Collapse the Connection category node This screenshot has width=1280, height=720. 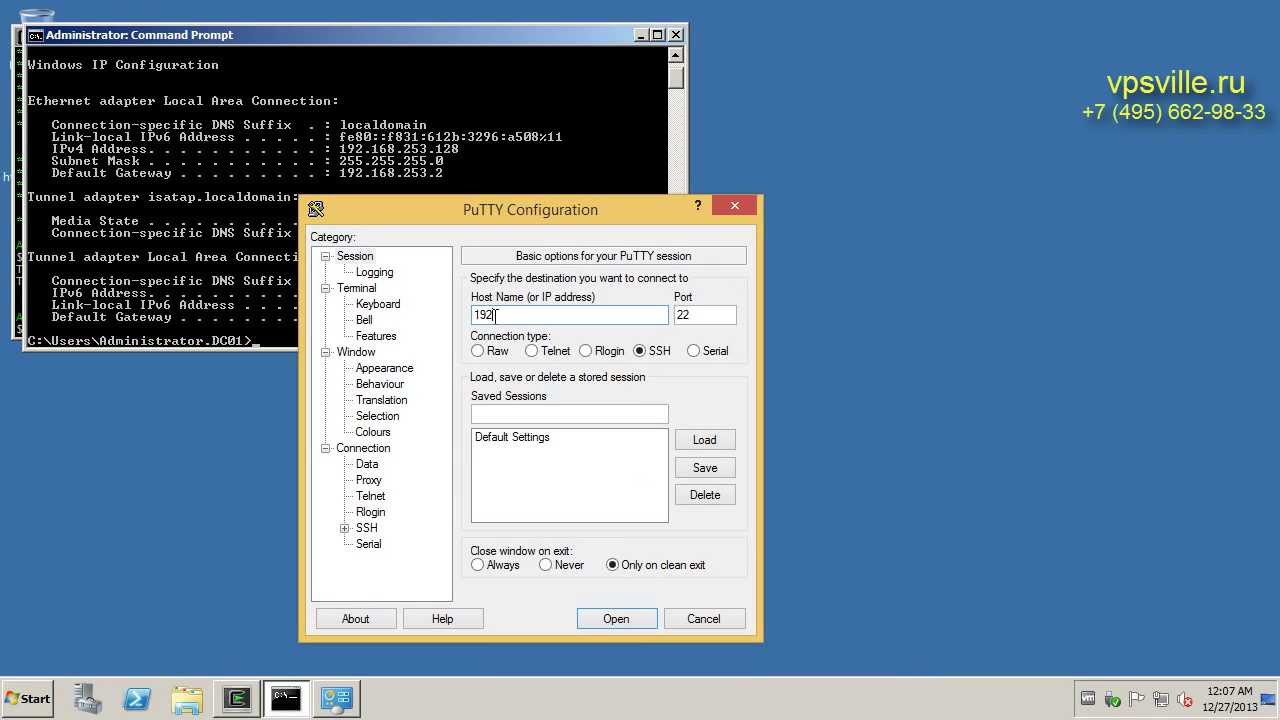point(326,448)
